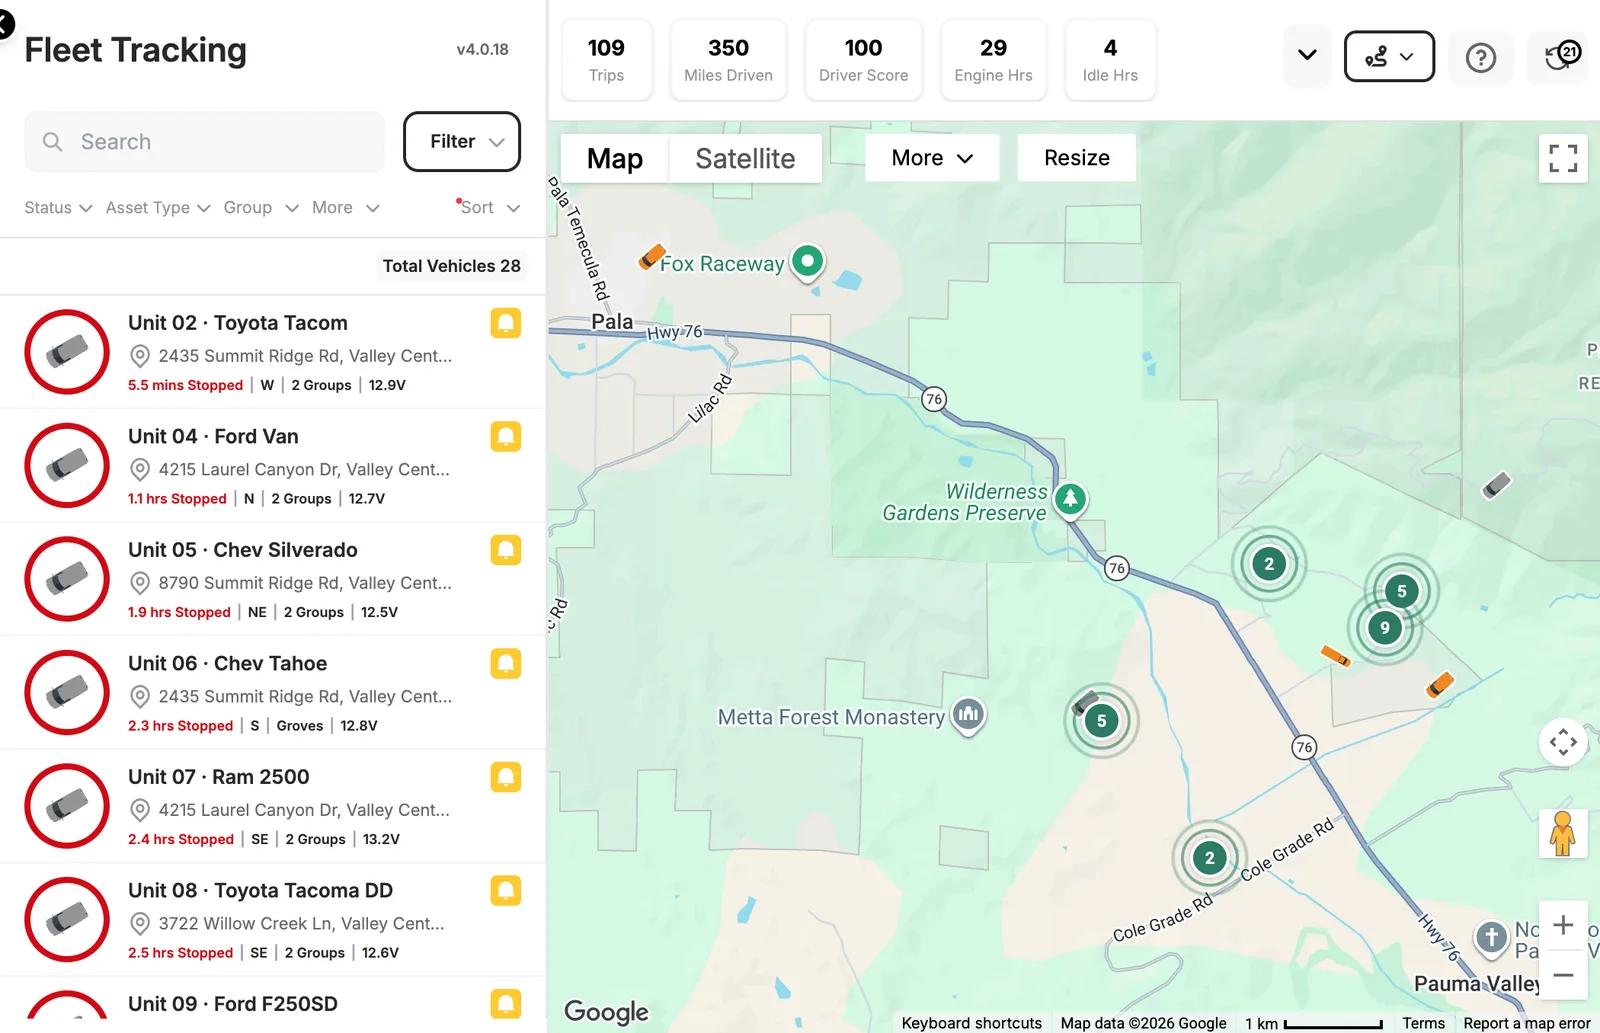Expand the Status filter
1600x1033 pixels.
pyautogui.click(x=58, y=208)
